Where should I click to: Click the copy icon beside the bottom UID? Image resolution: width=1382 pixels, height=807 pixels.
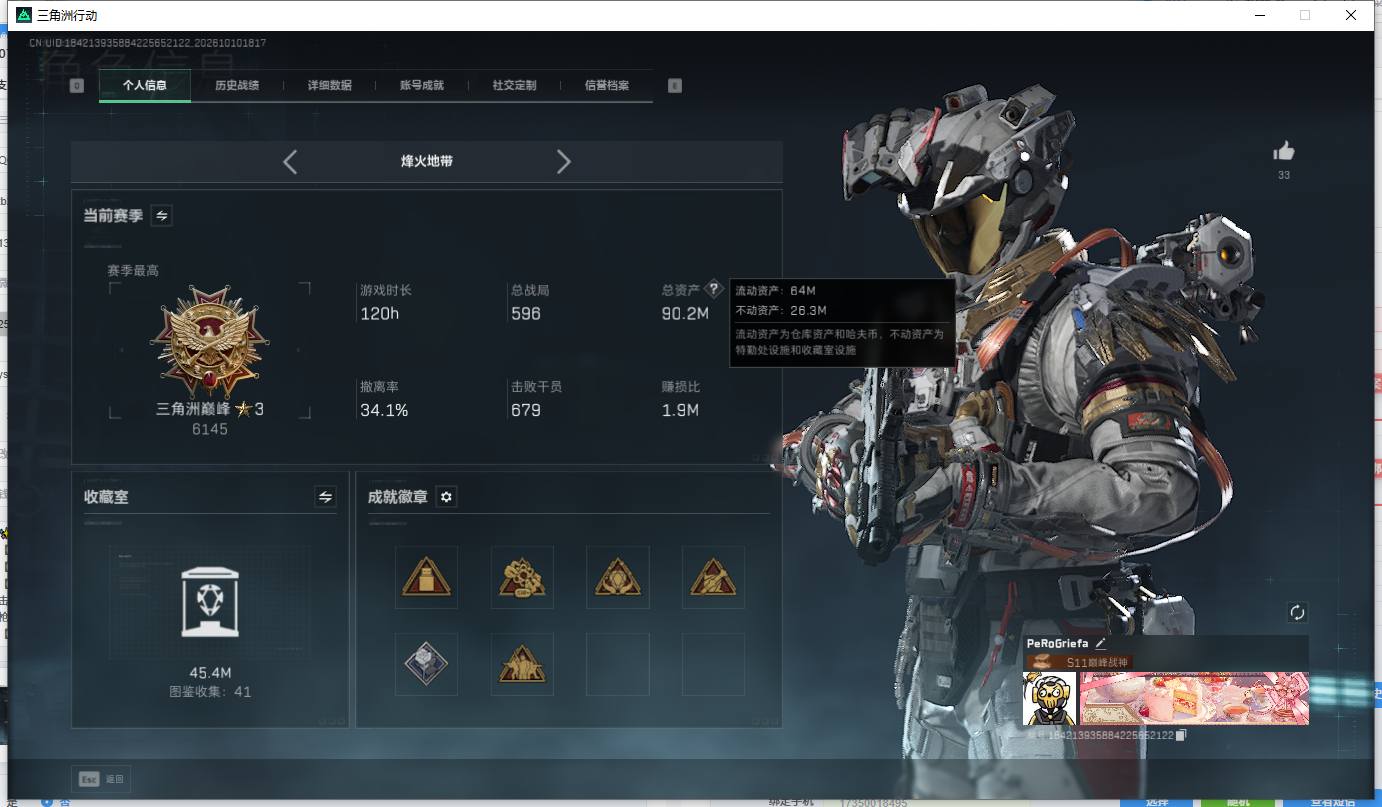tap(1181, 735)
